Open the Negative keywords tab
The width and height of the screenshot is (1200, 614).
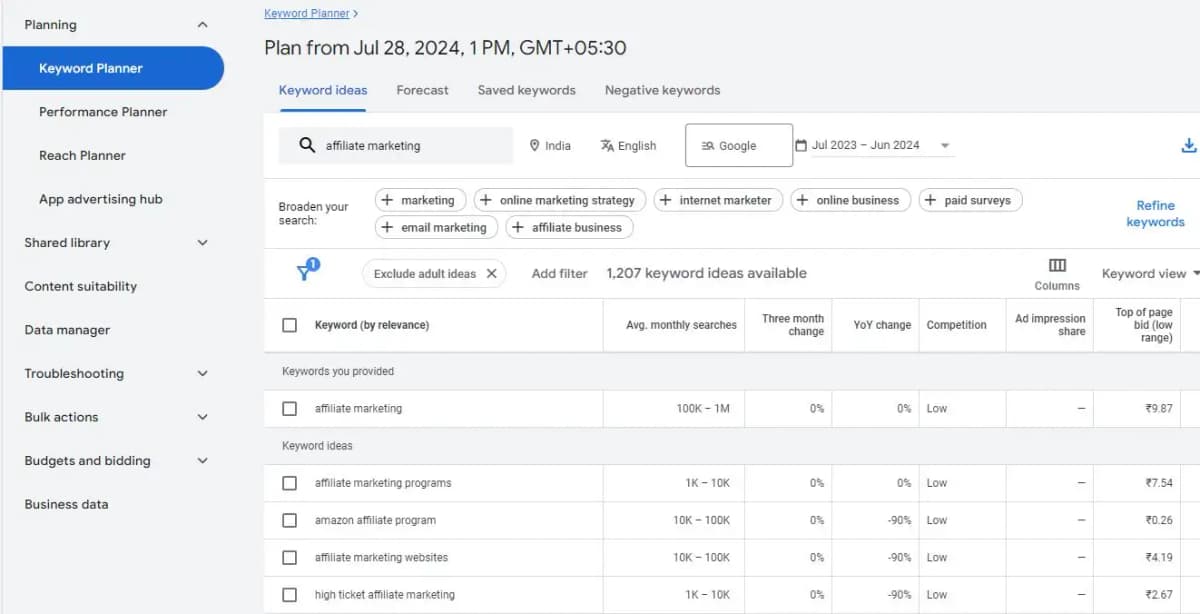[662, 90]
